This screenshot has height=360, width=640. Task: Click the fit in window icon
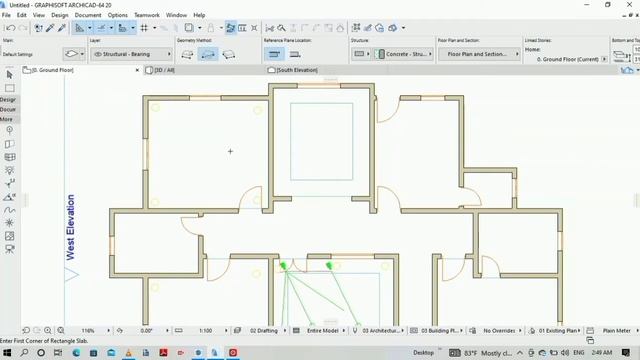pos(61,330)
